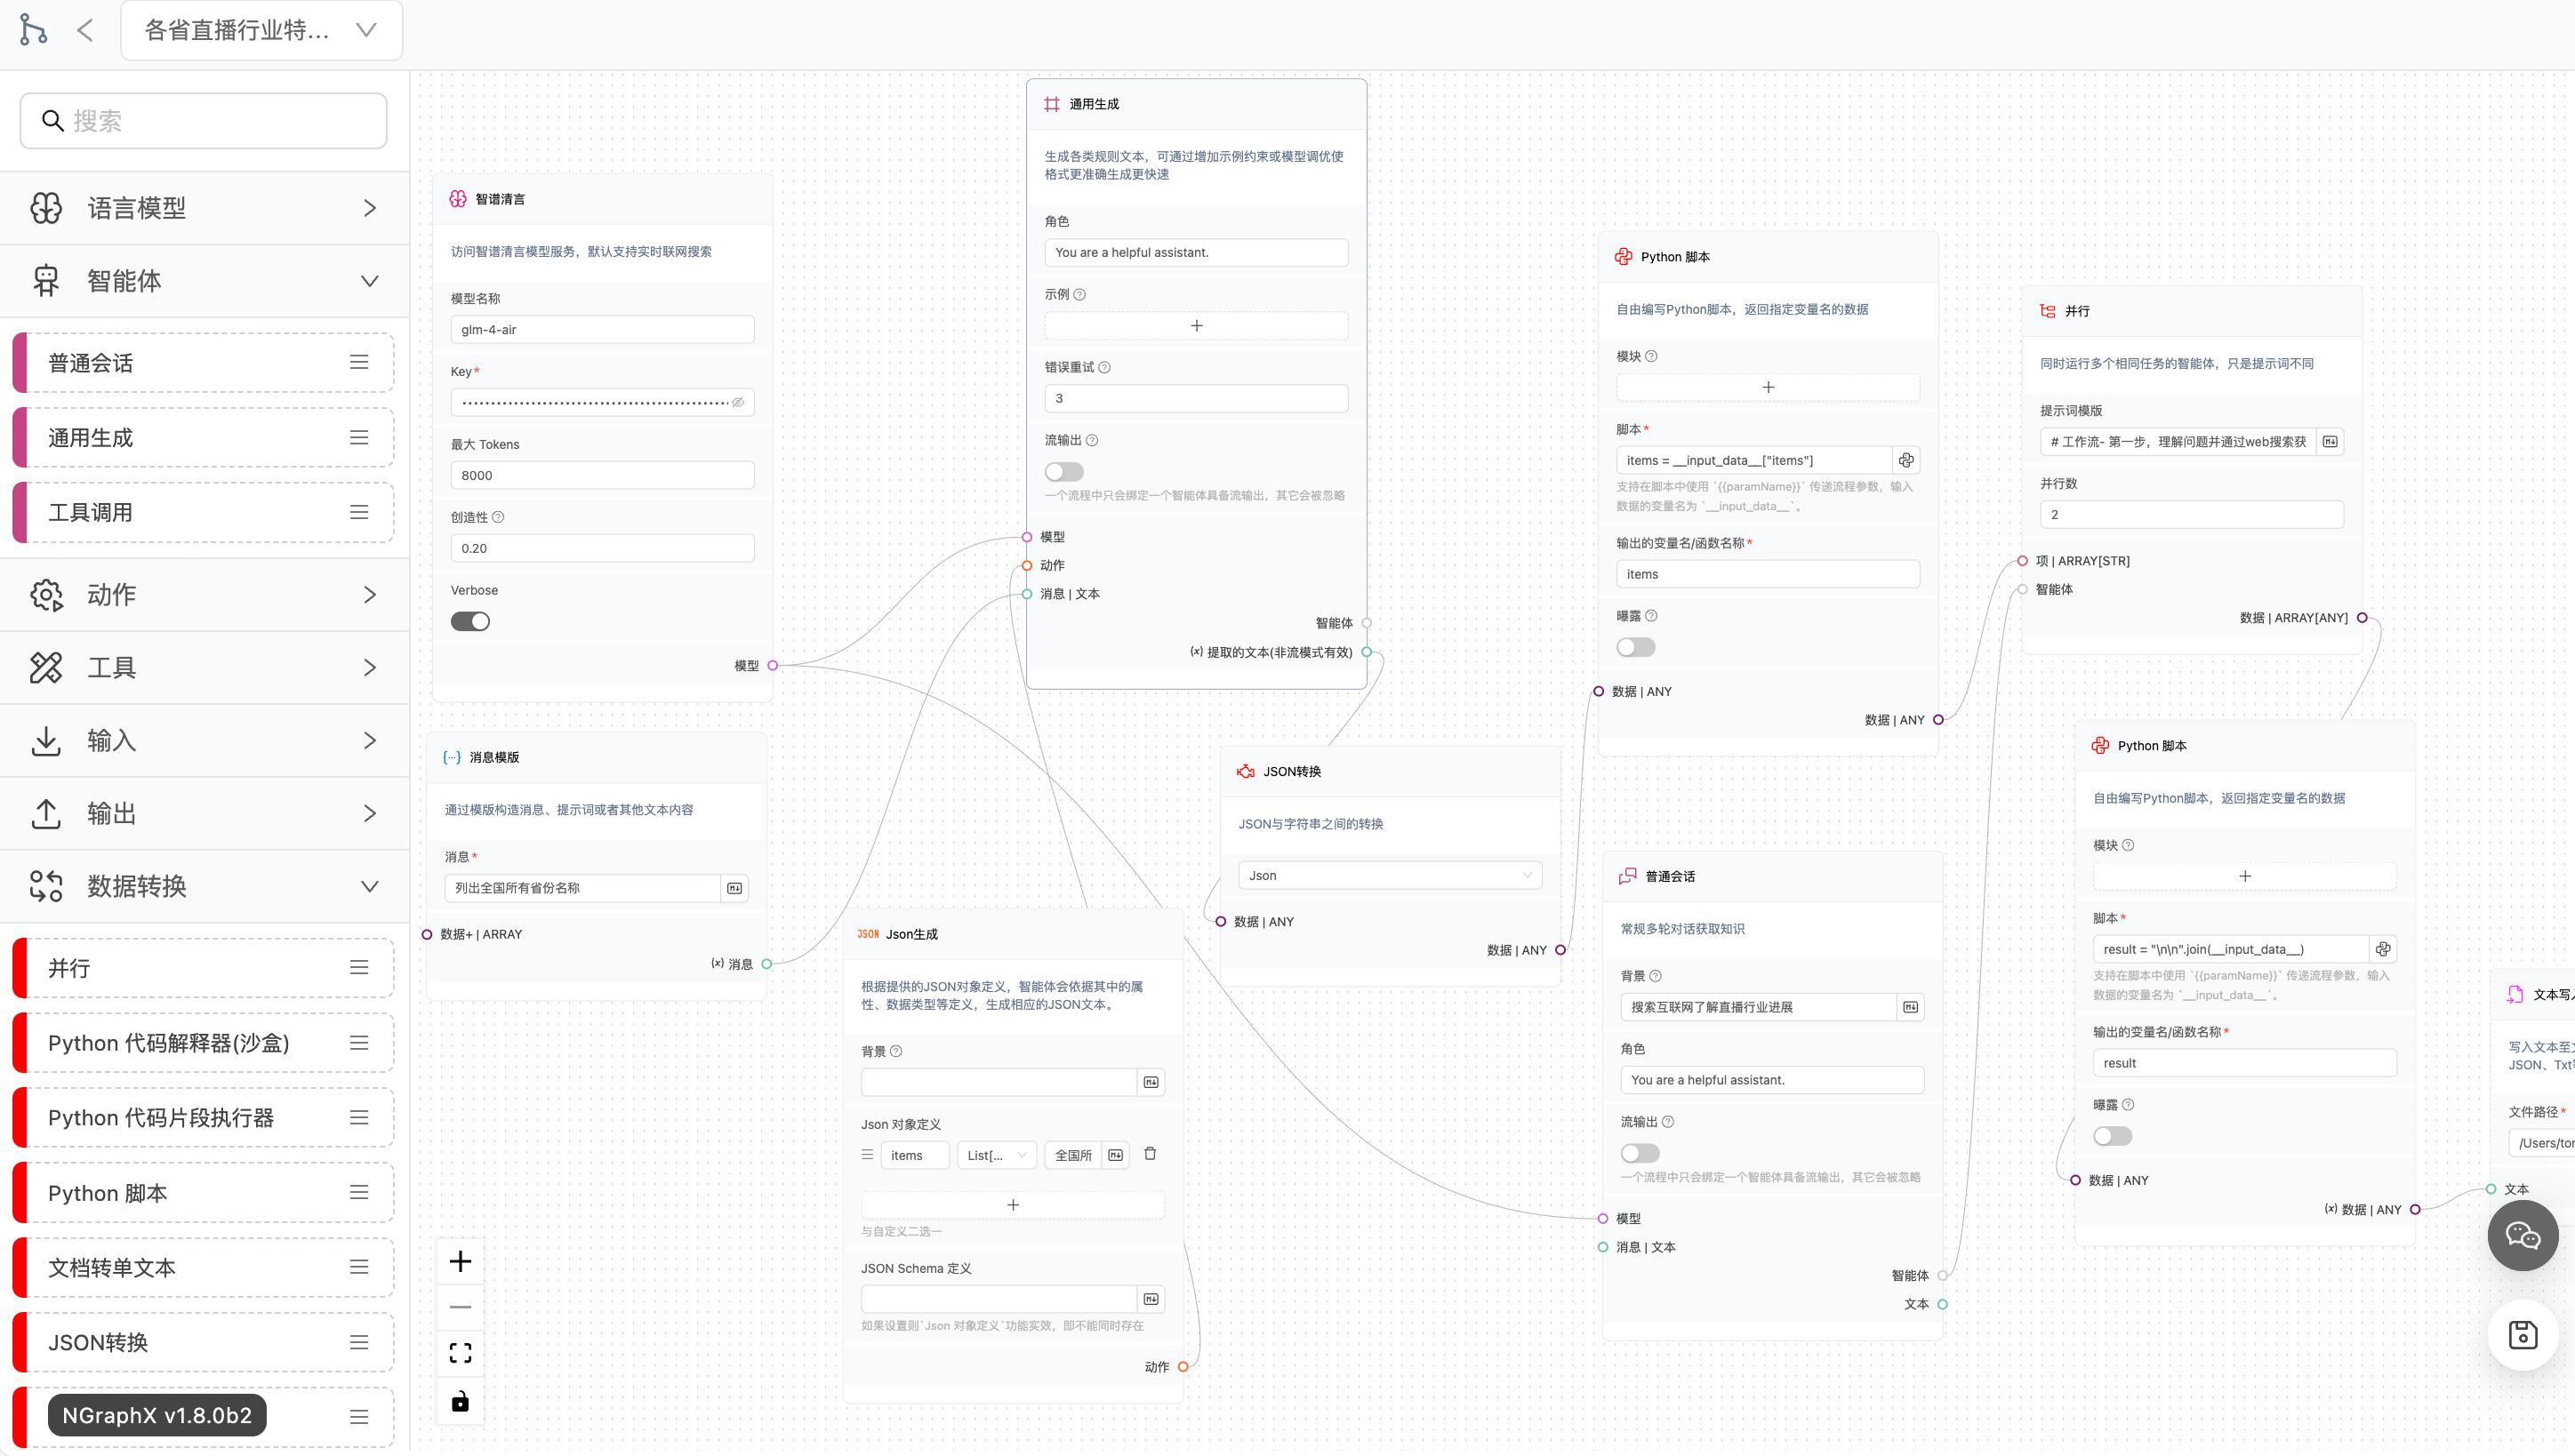The width and height of the screenshot is (2575, 1456).
Task: Open code editor for result script field
Action: point(2383,949)
